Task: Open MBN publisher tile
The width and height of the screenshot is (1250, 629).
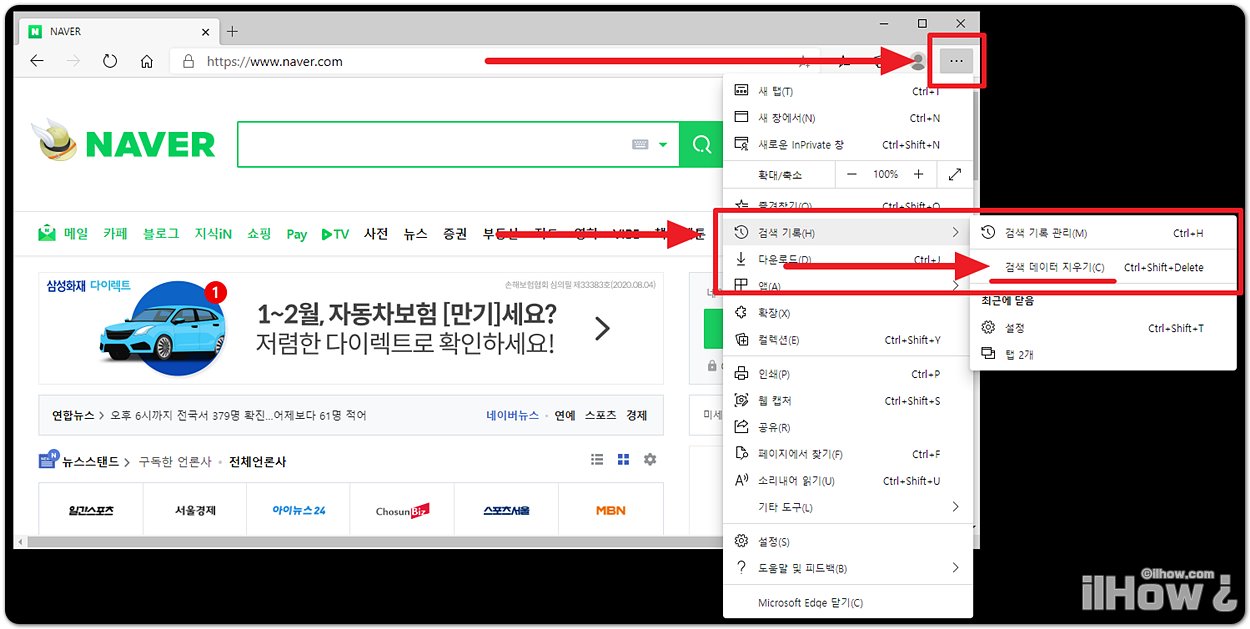Action: tap(610, 510)
